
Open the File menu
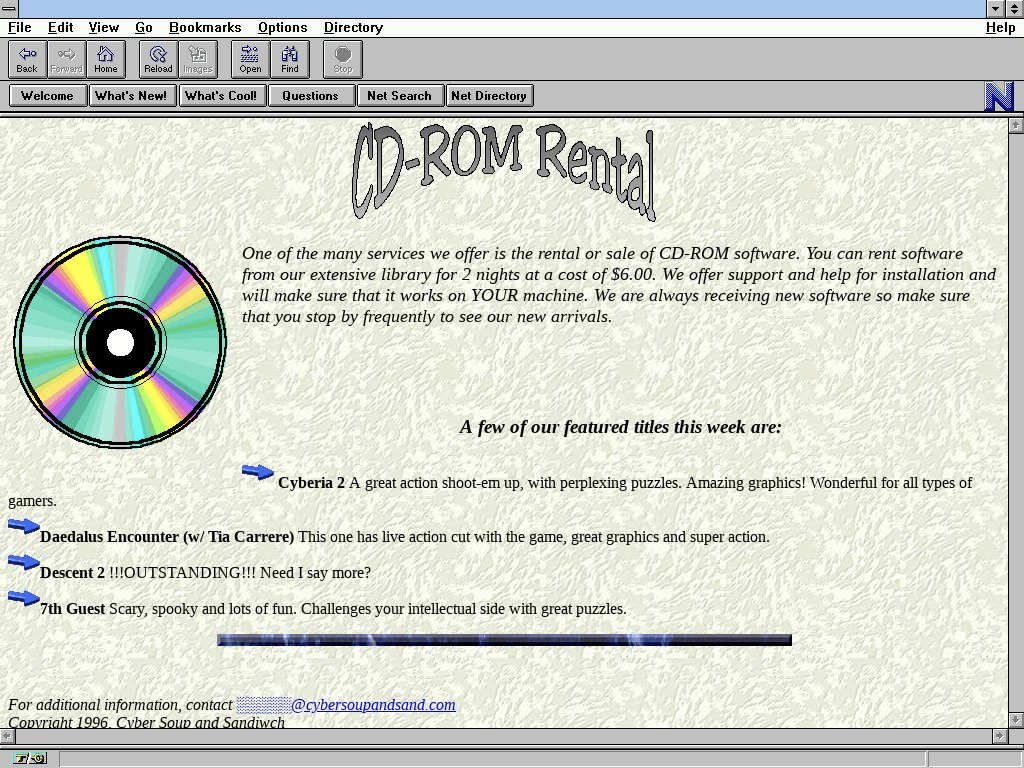point(19,27)
